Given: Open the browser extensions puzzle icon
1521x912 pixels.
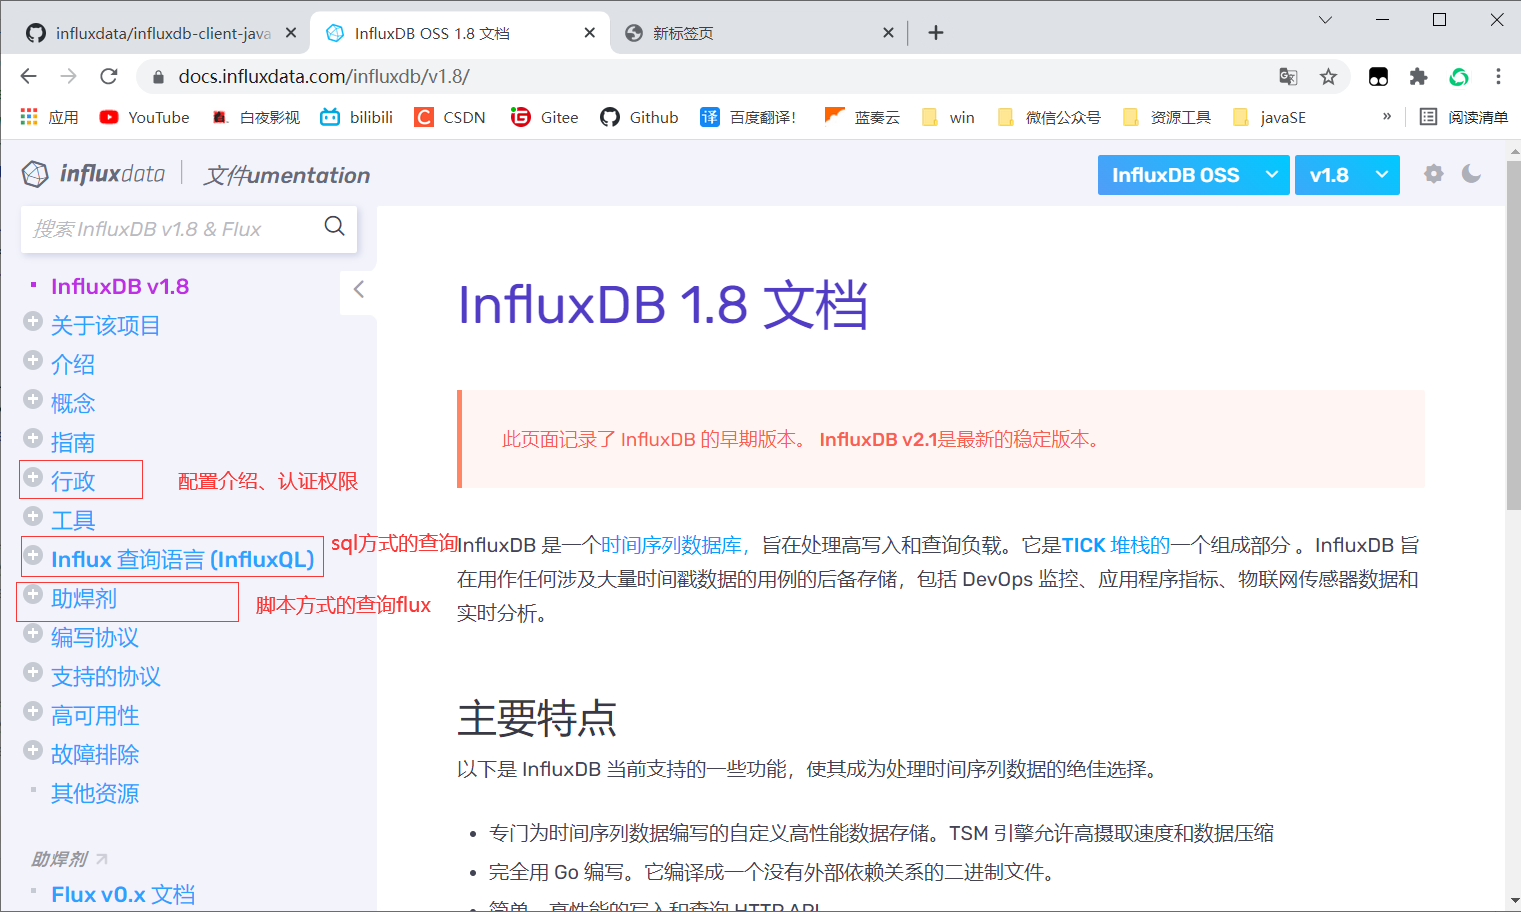Looking at the screenshot, I should coord(1419,76).
